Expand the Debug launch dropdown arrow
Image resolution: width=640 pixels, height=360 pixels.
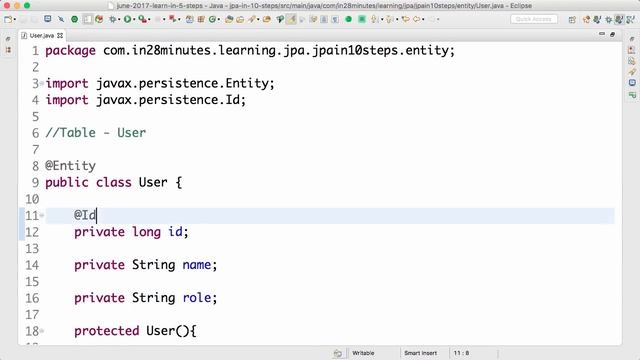point(119,19)
